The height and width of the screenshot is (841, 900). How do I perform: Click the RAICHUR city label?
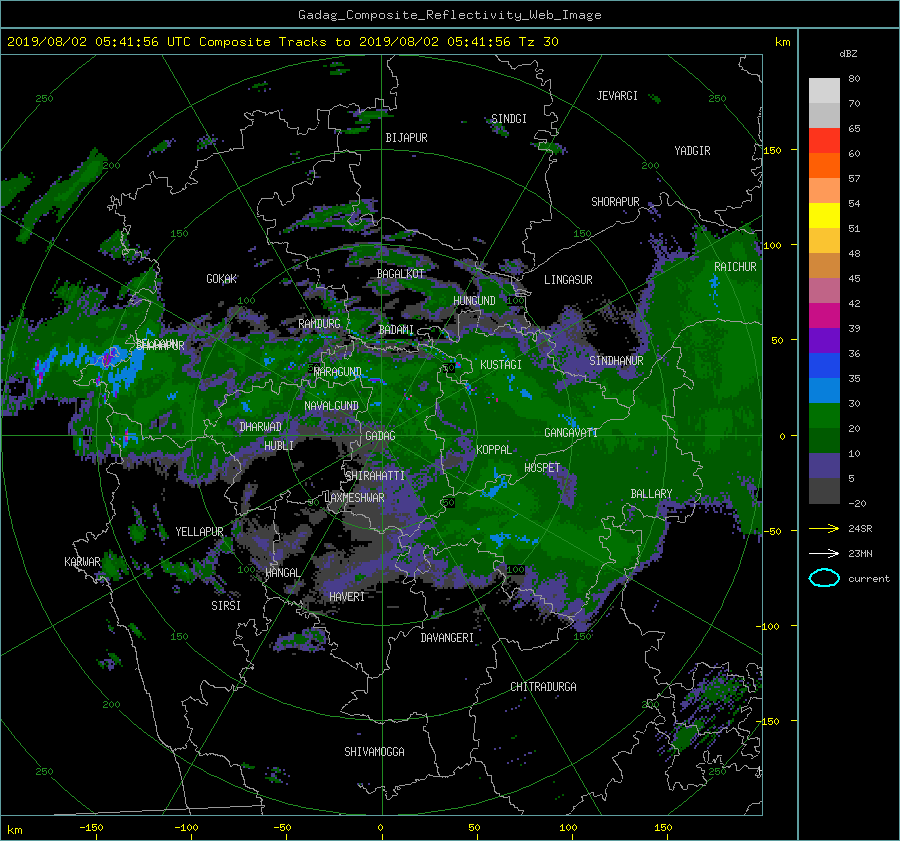tap(735, 267)
